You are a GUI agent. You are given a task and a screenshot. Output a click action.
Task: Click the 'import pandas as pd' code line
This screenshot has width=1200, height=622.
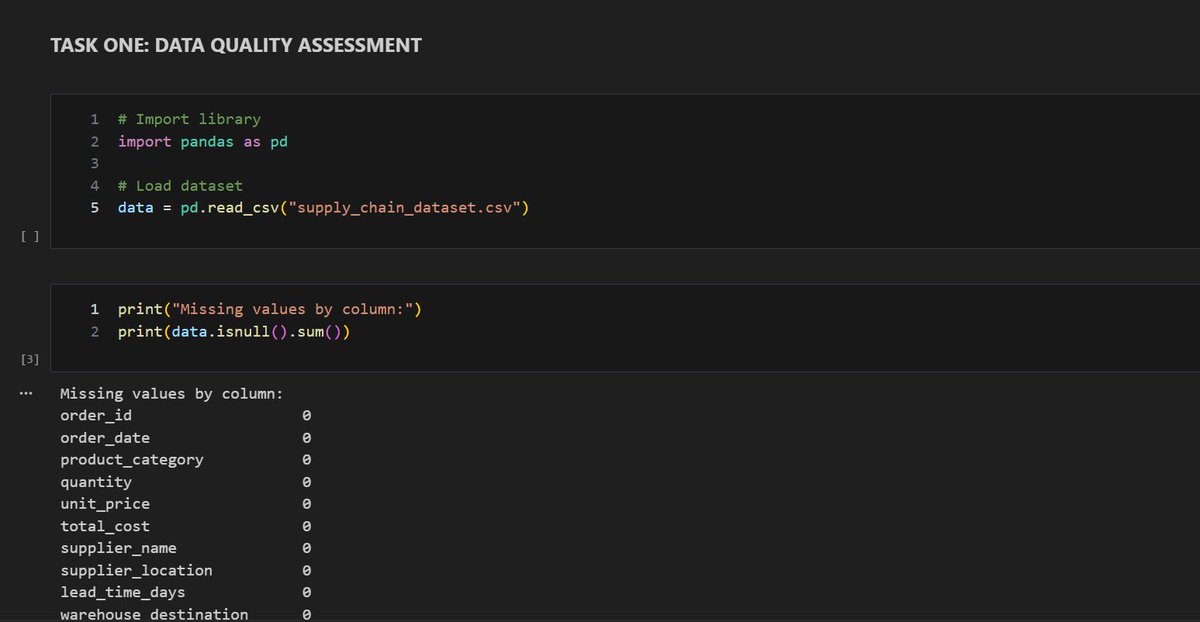click(x=203, y=141)
